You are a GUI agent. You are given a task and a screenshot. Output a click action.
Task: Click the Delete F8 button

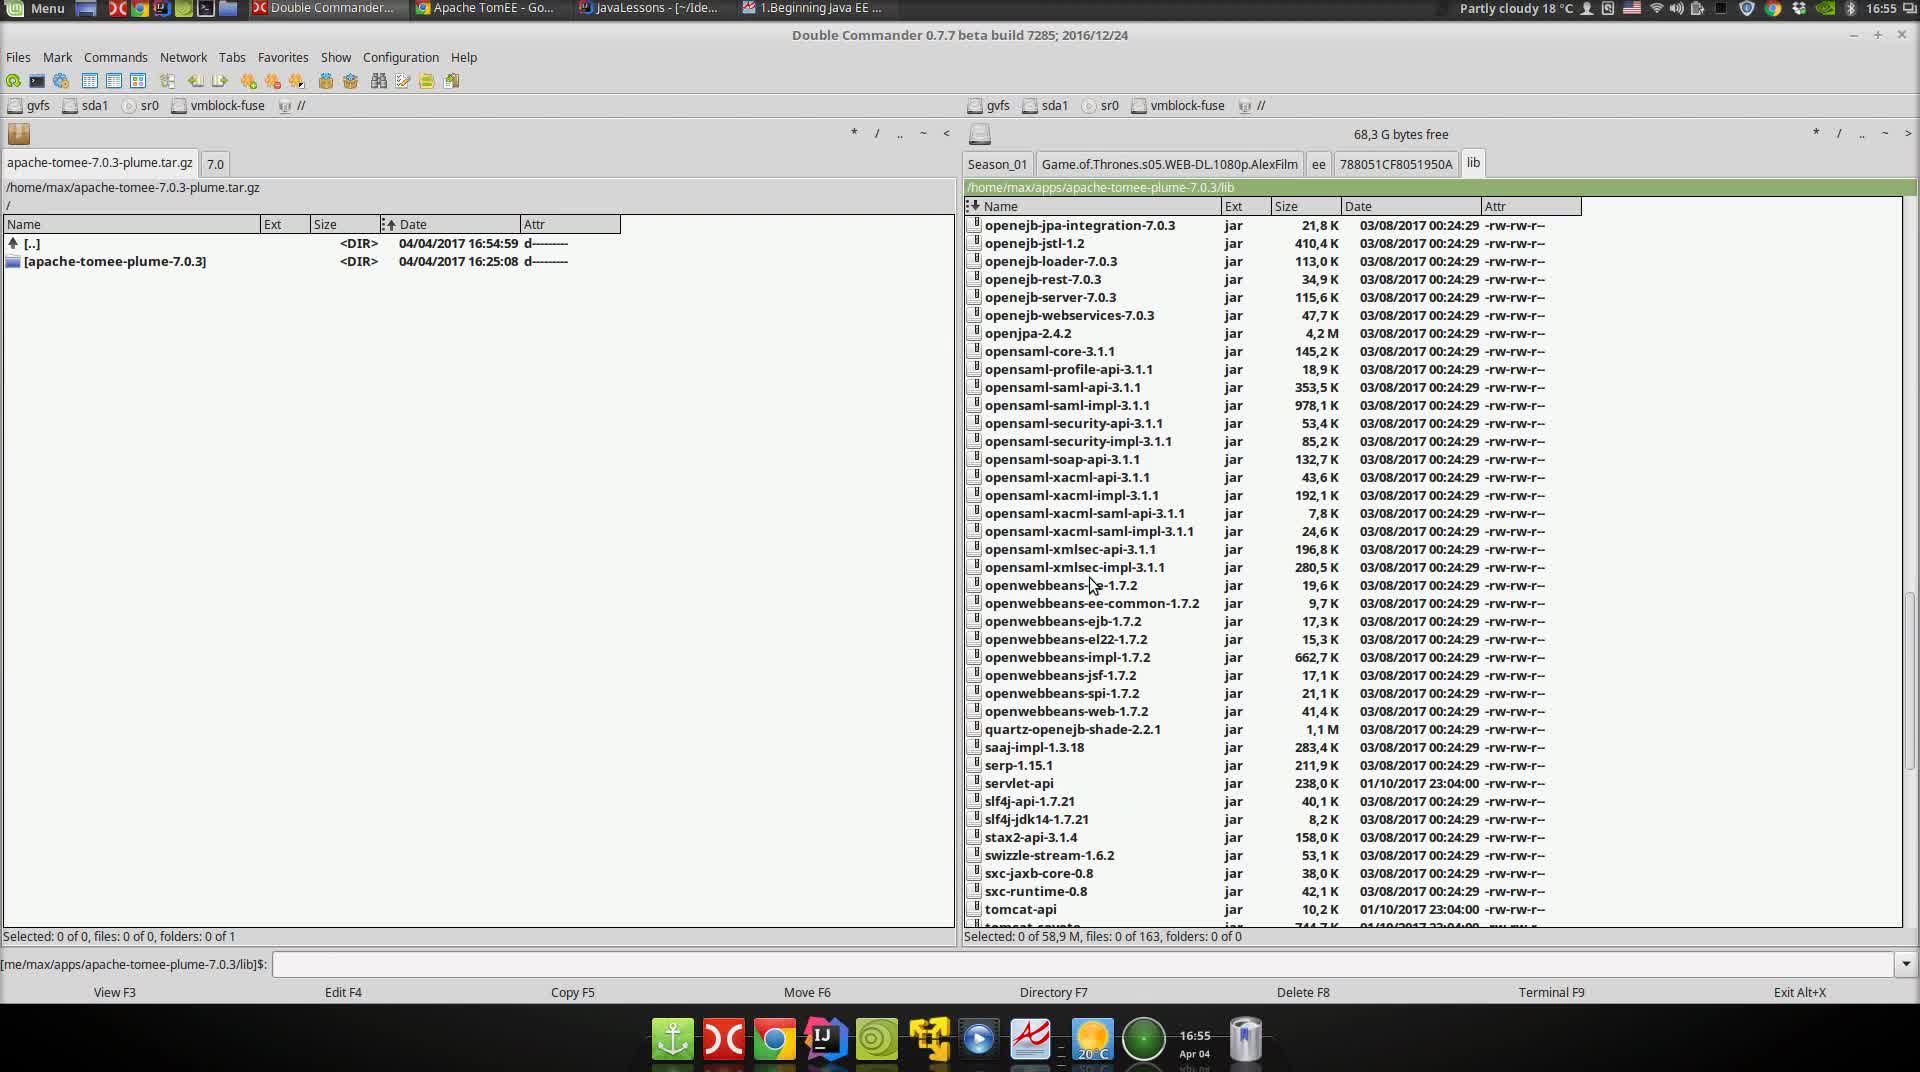[x=1303, y=992]
